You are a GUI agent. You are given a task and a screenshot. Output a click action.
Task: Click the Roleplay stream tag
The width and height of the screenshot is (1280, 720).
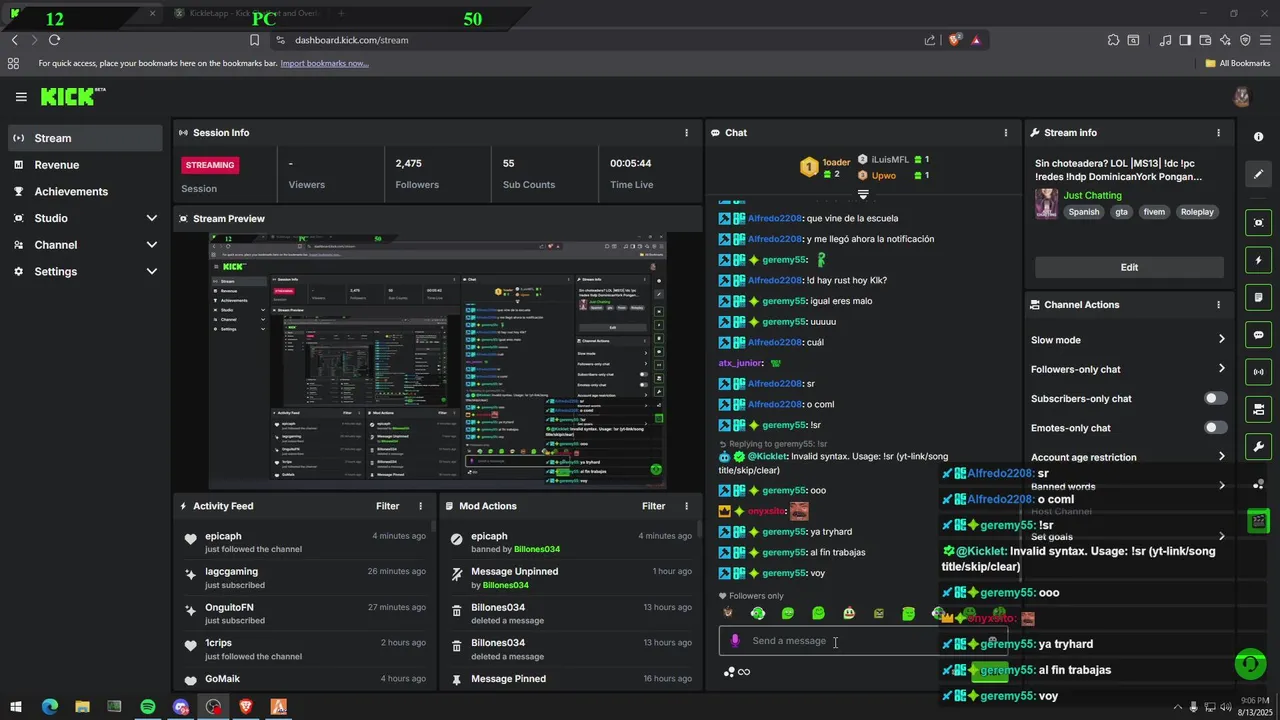[1197, 212]
